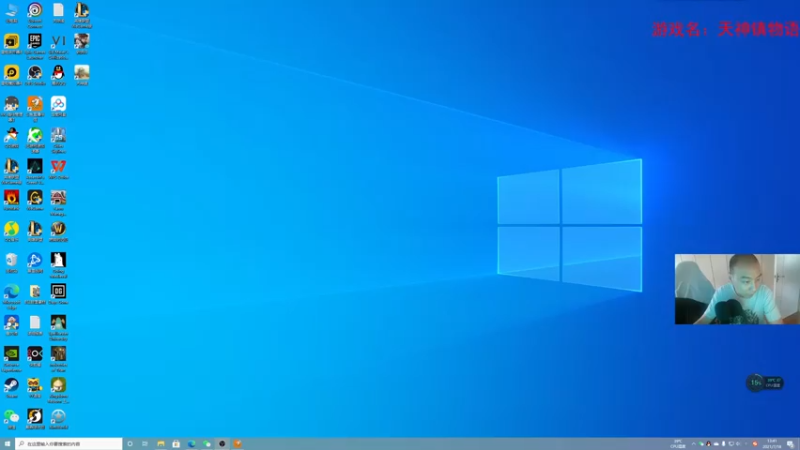Open File Explorer from the taskbar
This screenshot has width=800, height=450.
coord(161,444)
